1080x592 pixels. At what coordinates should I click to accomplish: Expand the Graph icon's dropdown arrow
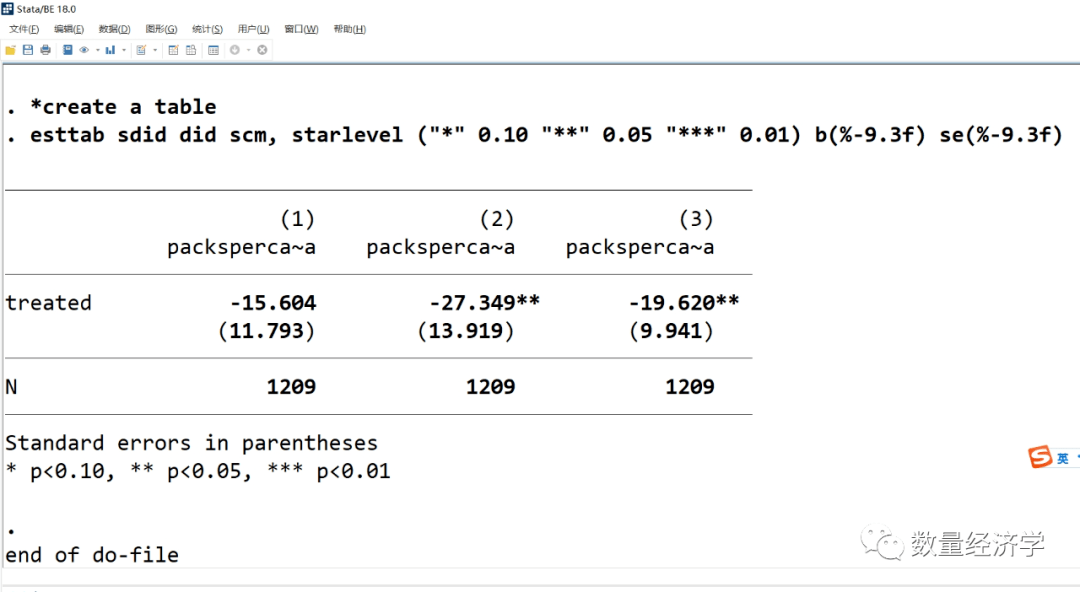[x=124, y=50]
